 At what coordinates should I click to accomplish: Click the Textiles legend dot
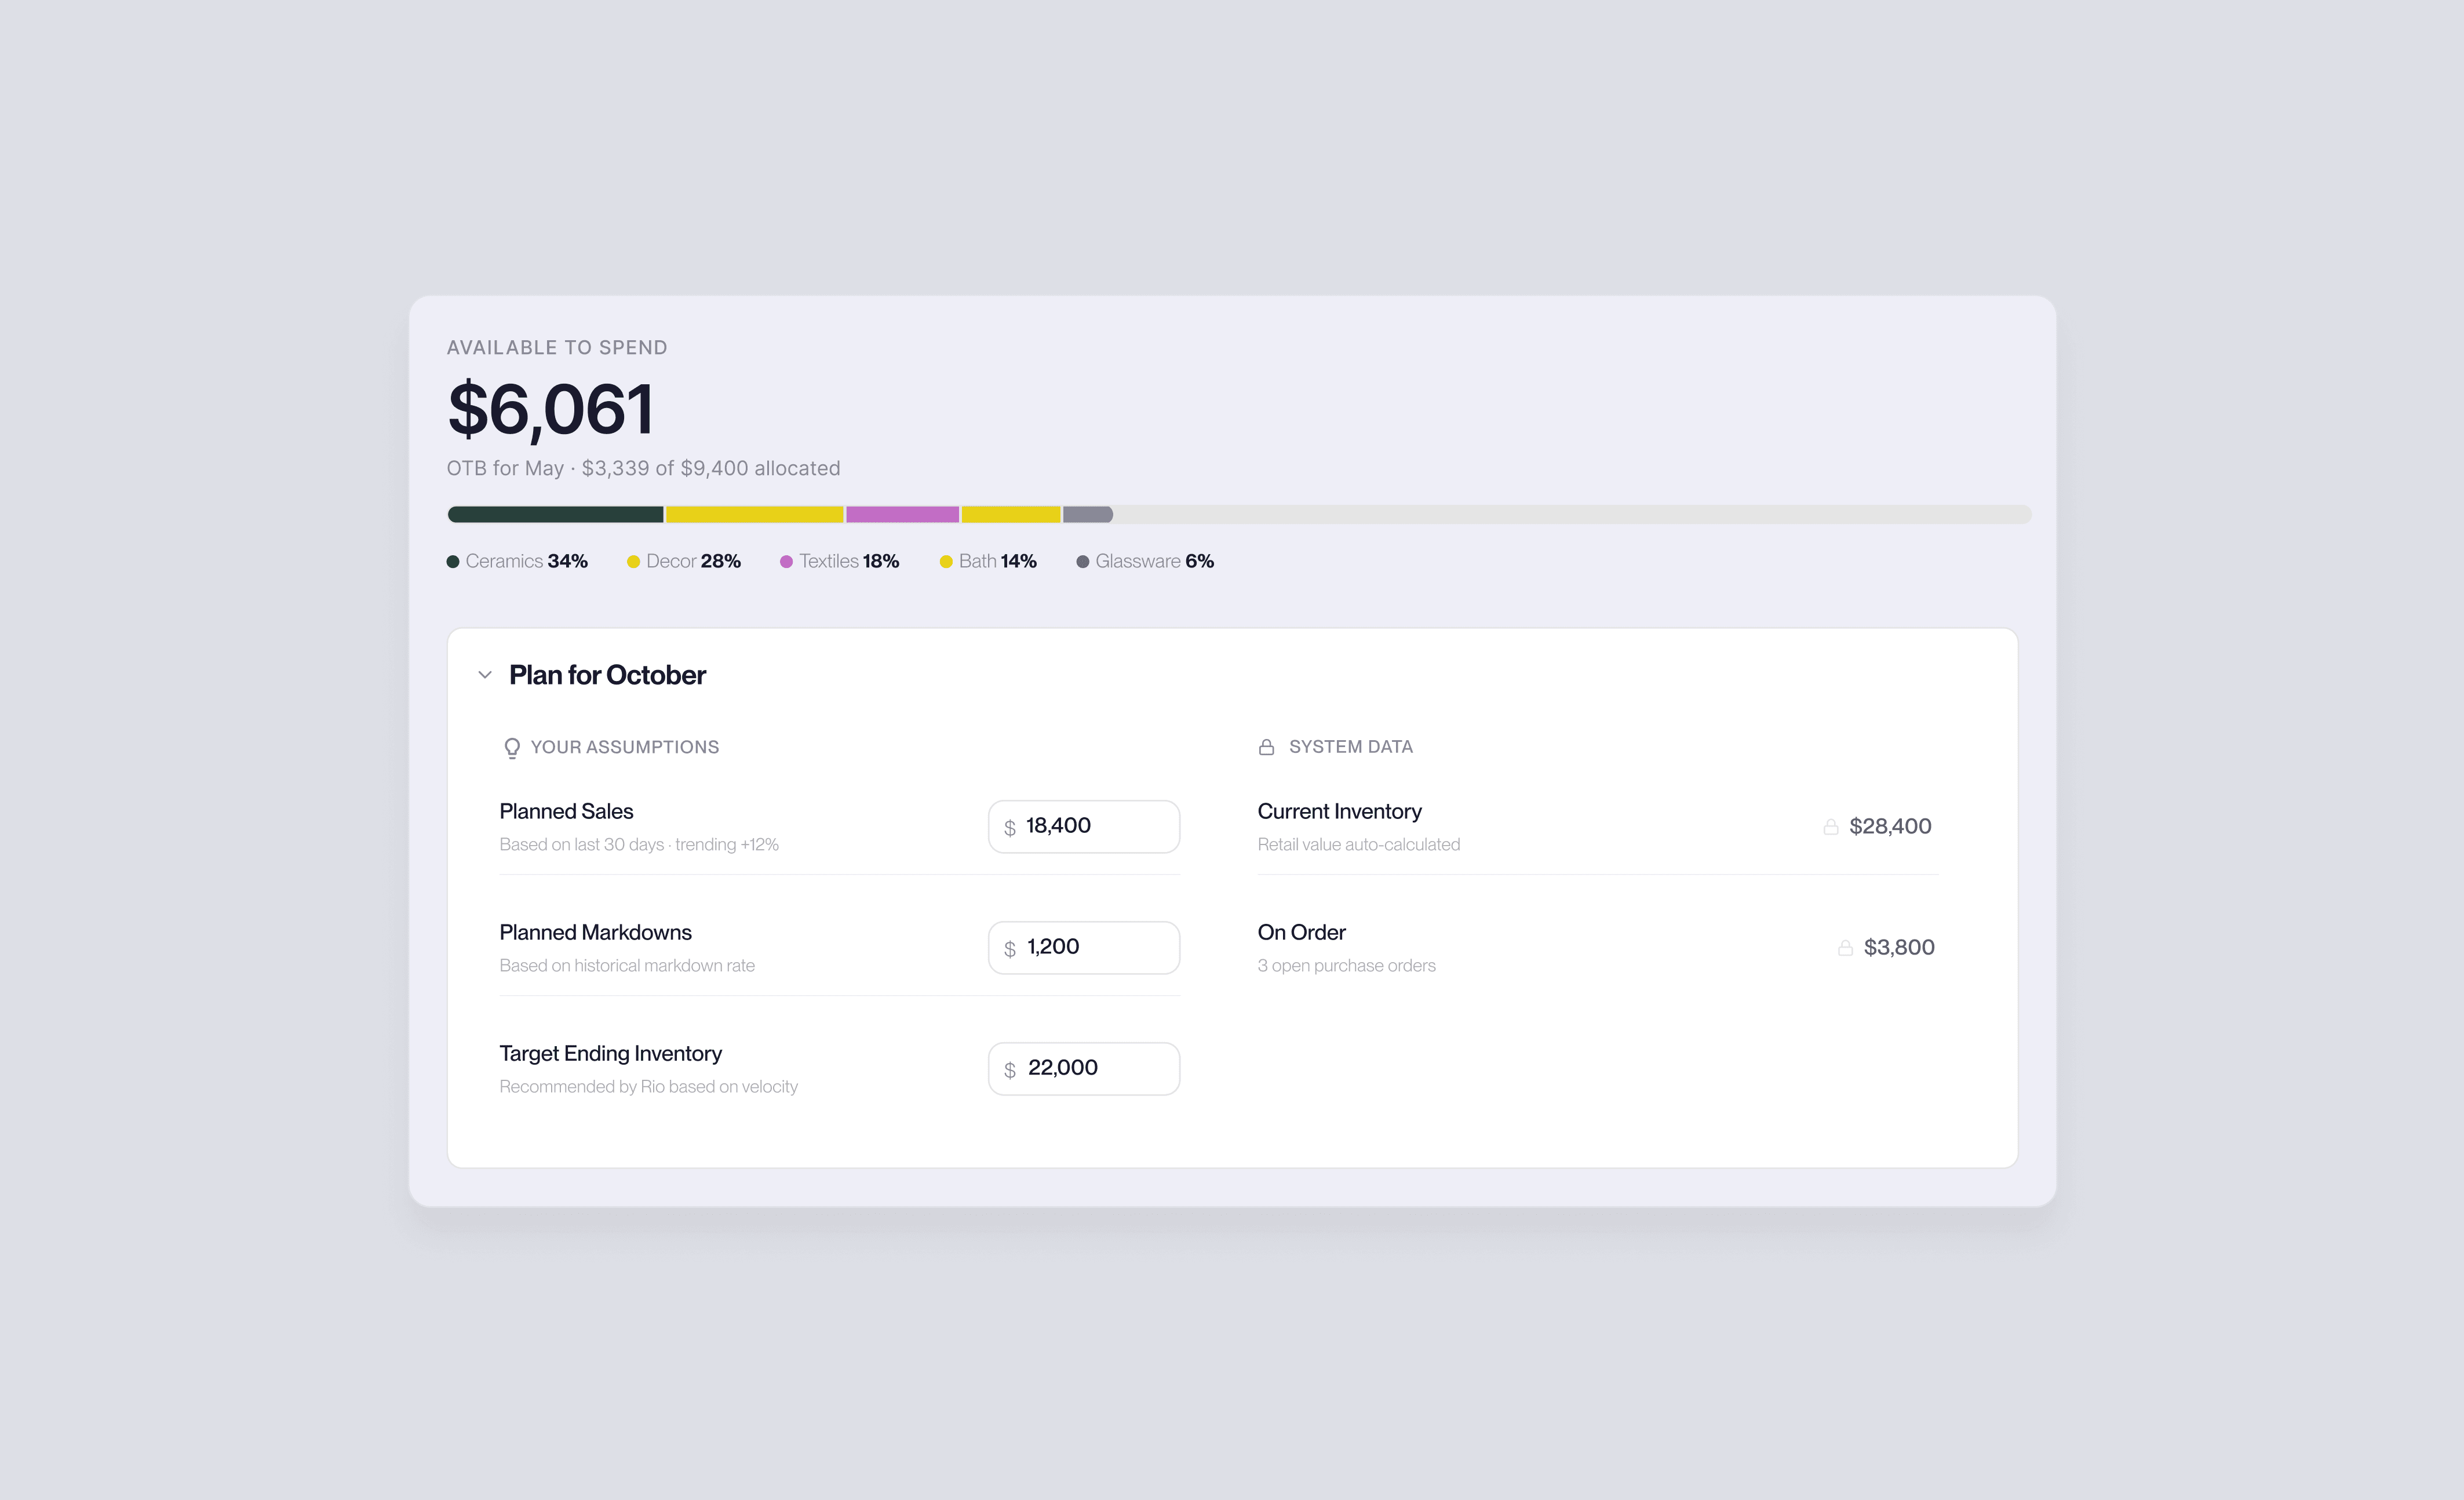pos(786,562)
